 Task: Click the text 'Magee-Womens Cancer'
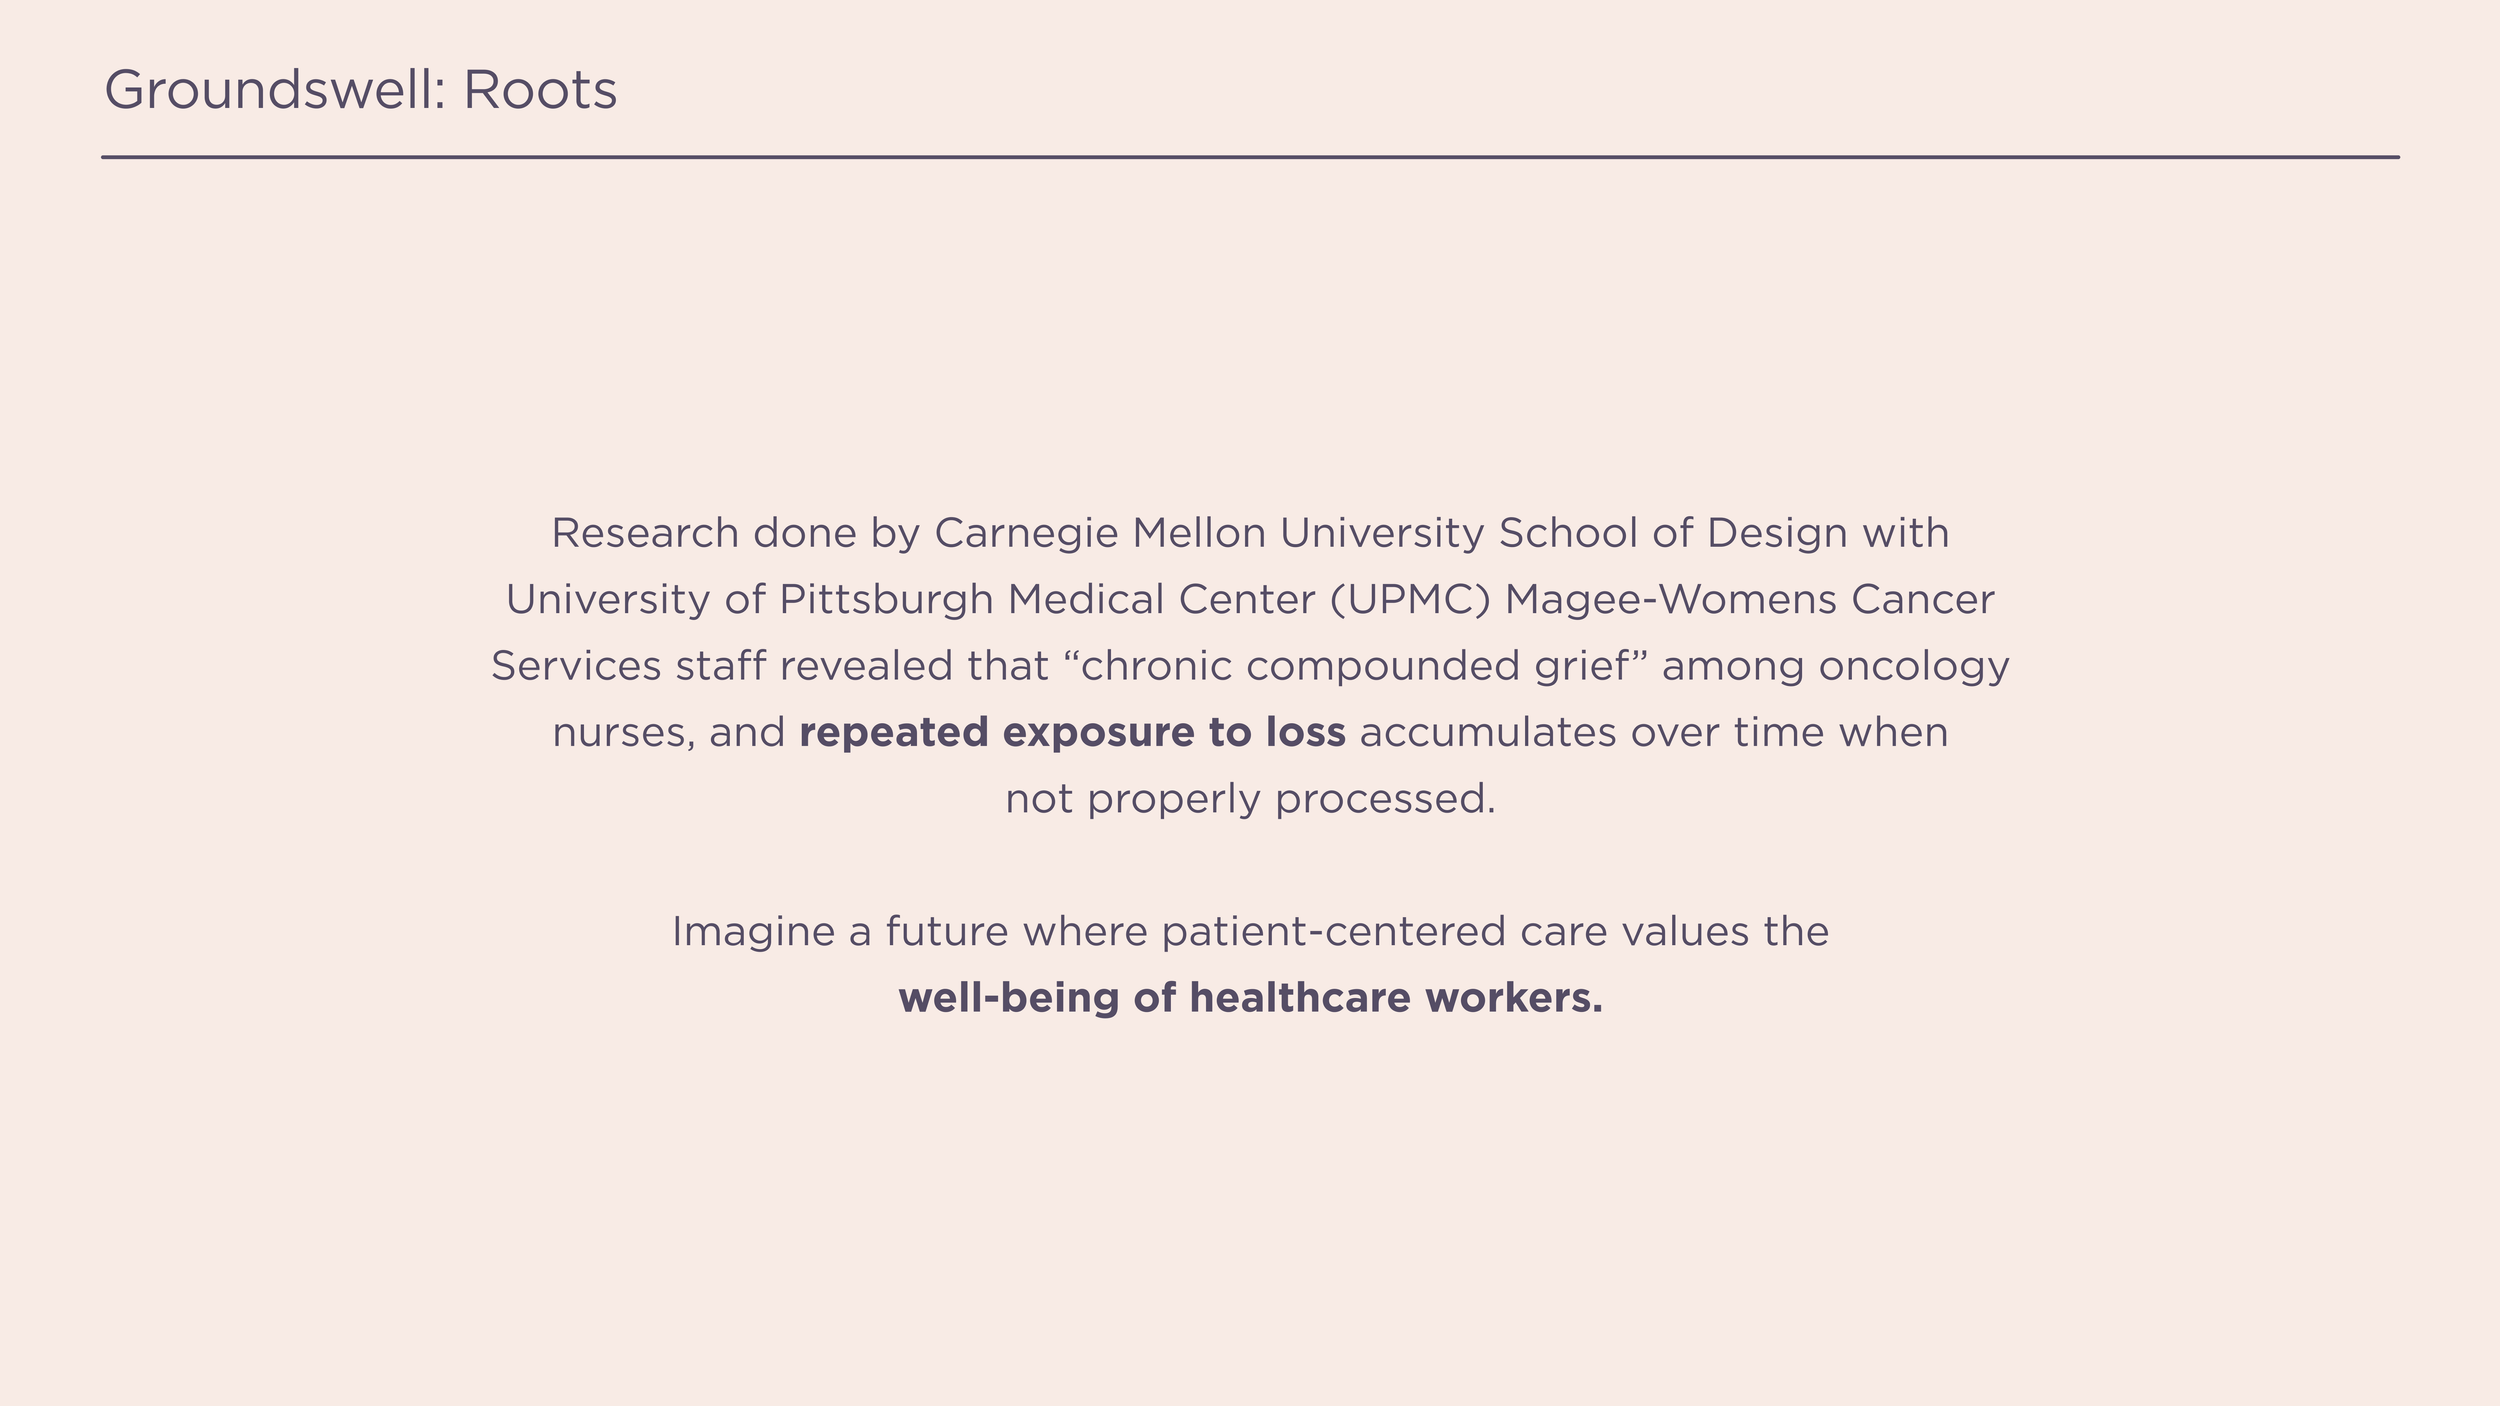click(x=1749, y=601)
